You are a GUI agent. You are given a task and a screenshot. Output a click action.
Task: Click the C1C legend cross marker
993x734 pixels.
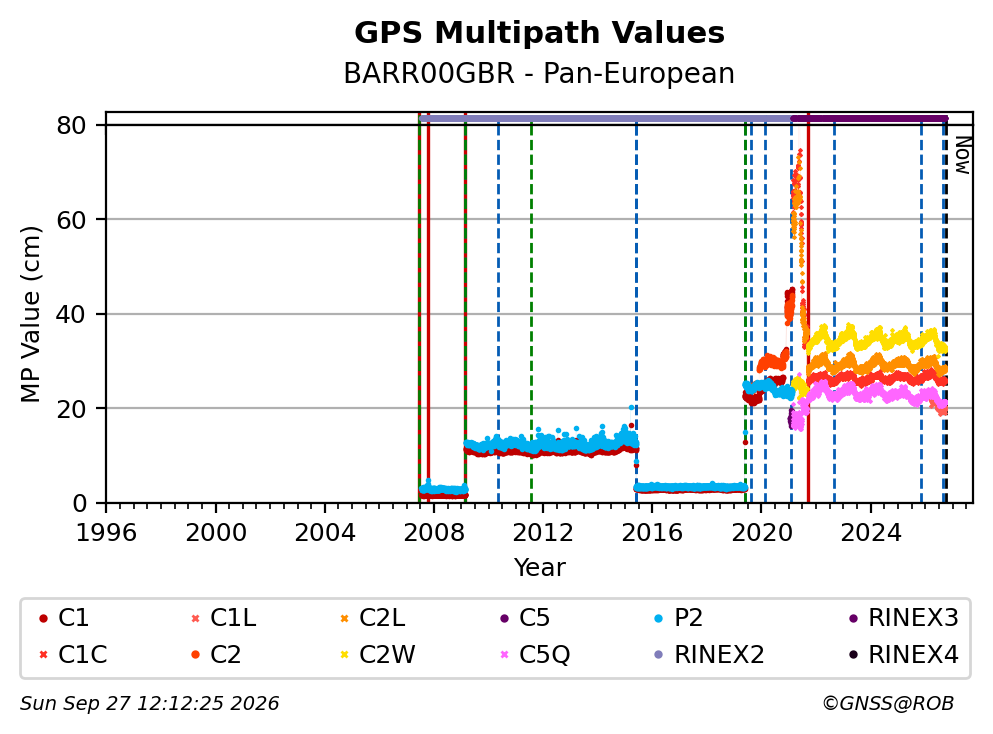point(43,655)
